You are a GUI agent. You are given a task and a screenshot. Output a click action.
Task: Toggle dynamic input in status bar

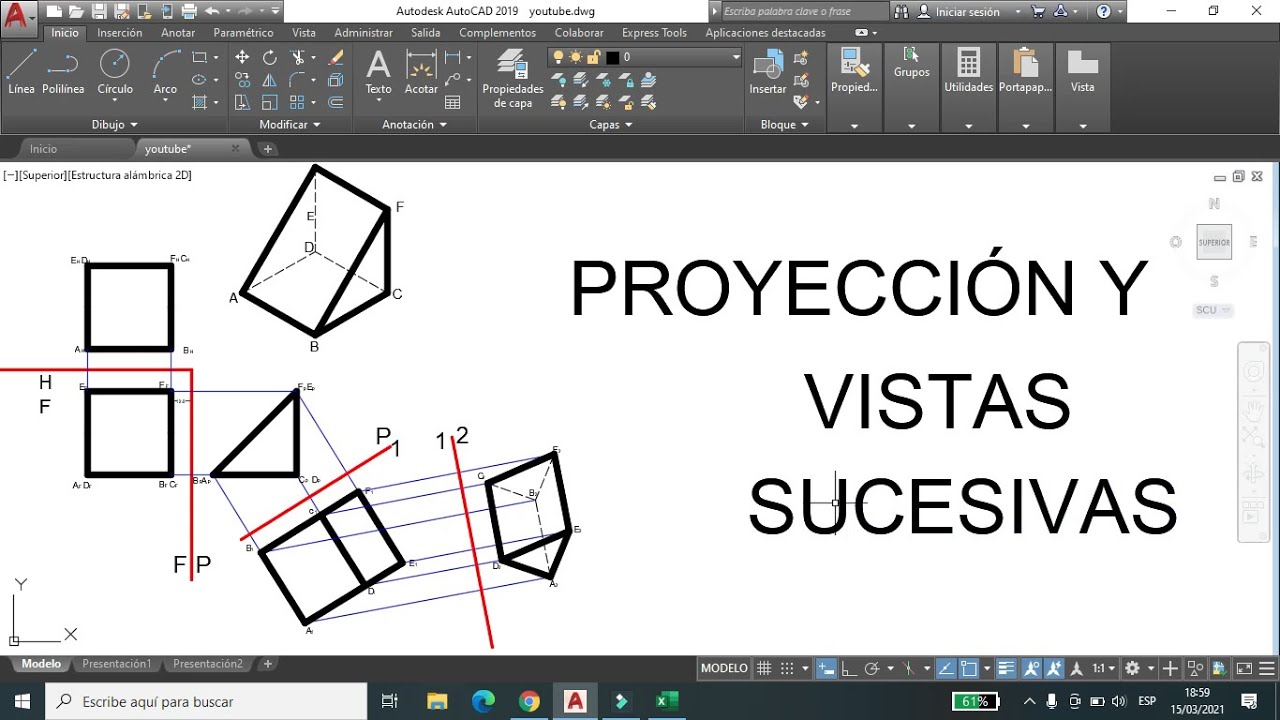click(826, 668)
